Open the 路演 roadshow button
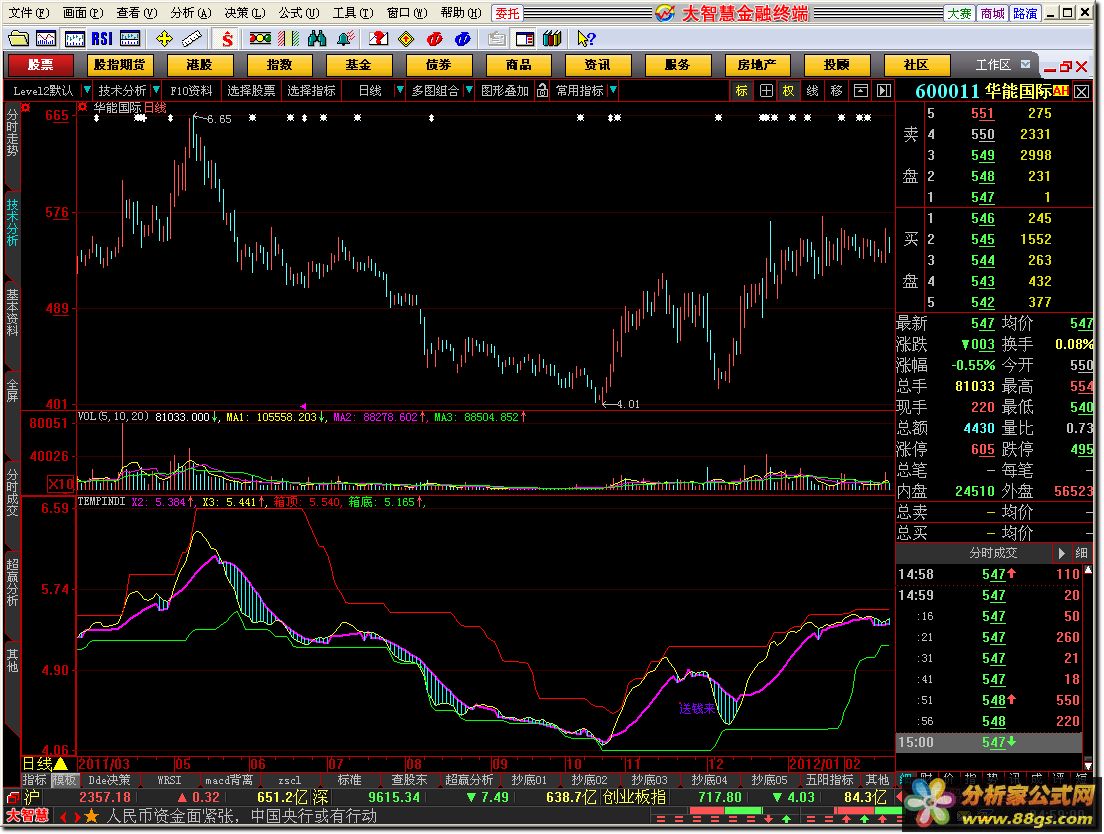 [x=1025, y=13]
